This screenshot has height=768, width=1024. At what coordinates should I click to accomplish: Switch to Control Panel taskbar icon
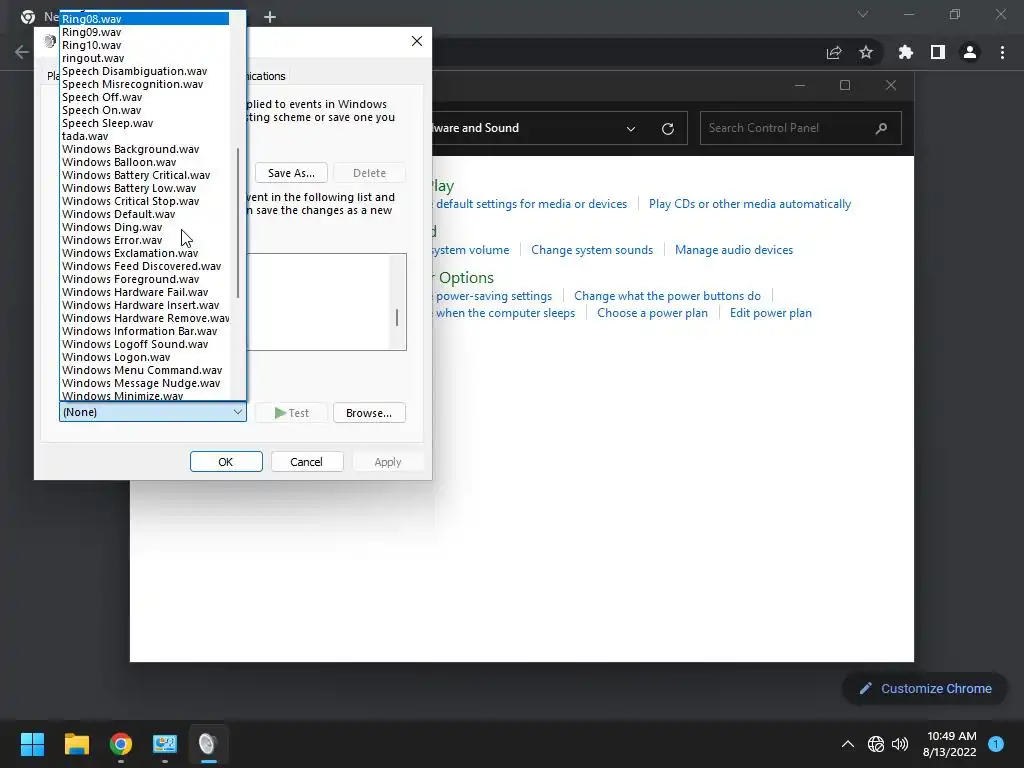165,743
